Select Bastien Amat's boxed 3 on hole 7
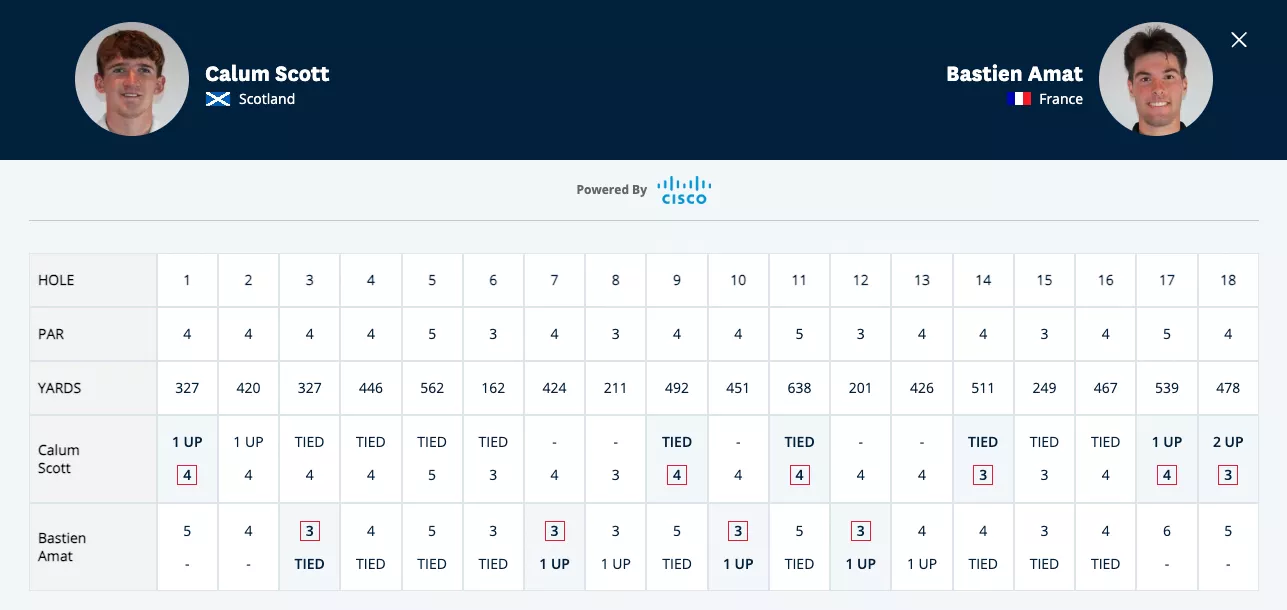 554,531
